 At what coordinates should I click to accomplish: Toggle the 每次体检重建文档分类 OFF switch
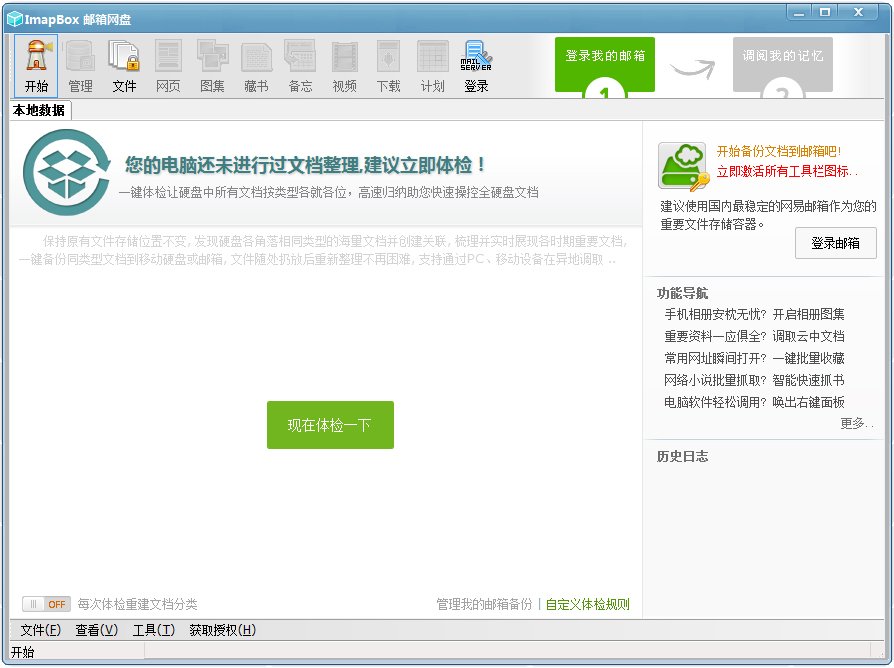pos(46,604)
